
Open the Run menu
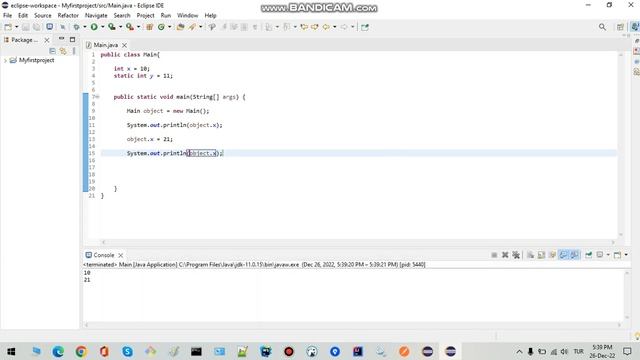pyautogui.click(x=166, y=16)
